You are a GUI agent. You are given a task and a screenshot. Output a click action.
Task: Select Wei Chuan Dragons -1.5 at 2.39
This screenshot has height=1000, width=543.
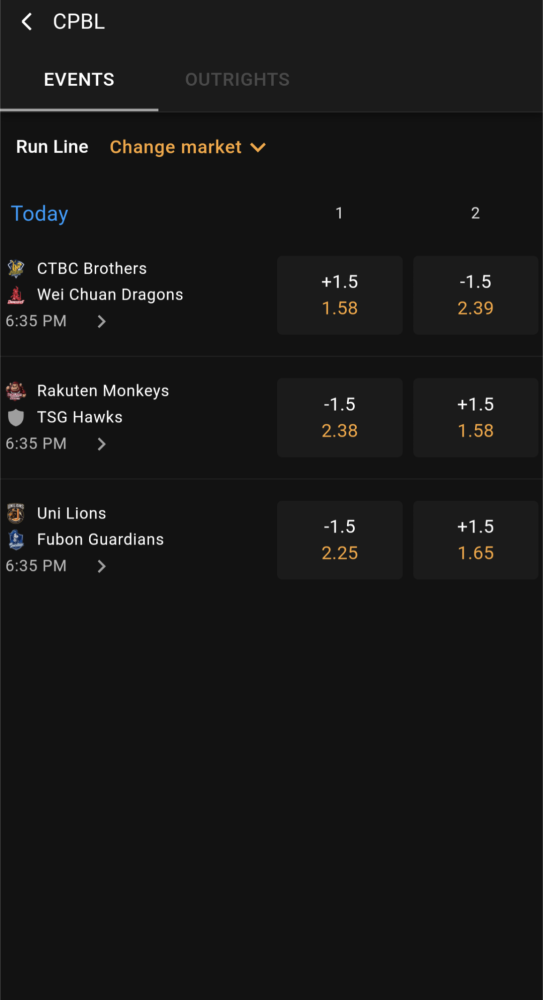(475, 295)
